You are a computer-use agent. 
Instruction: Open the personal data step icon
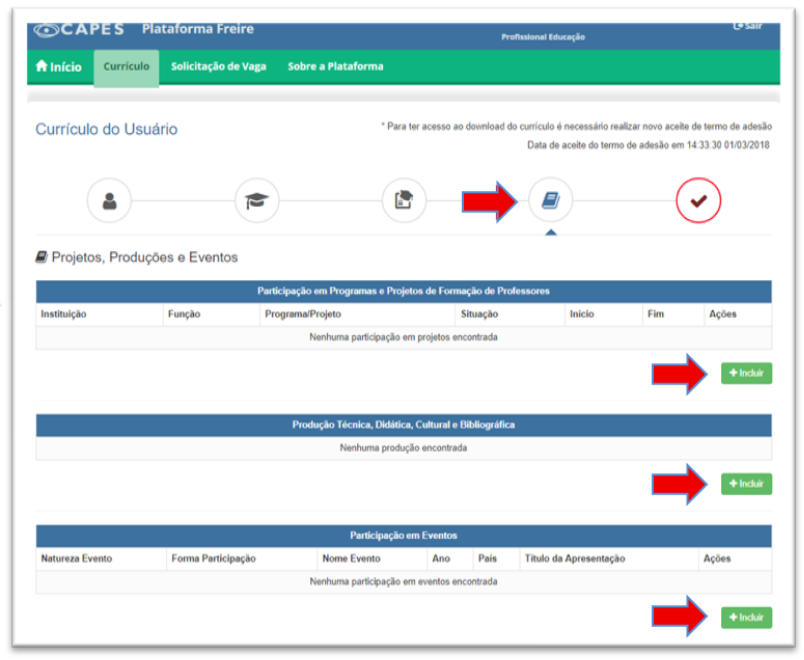[x=109, y=201]
